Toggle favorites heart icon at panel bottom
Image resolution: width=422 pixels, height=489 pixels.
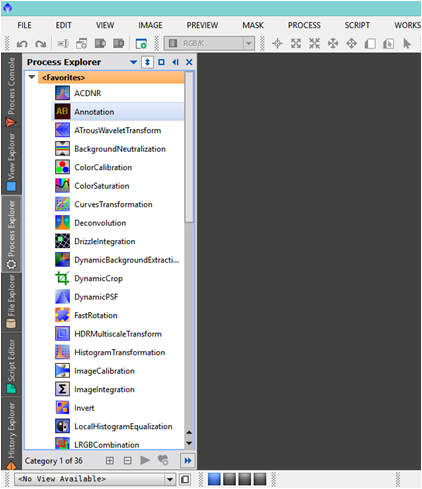163,460
